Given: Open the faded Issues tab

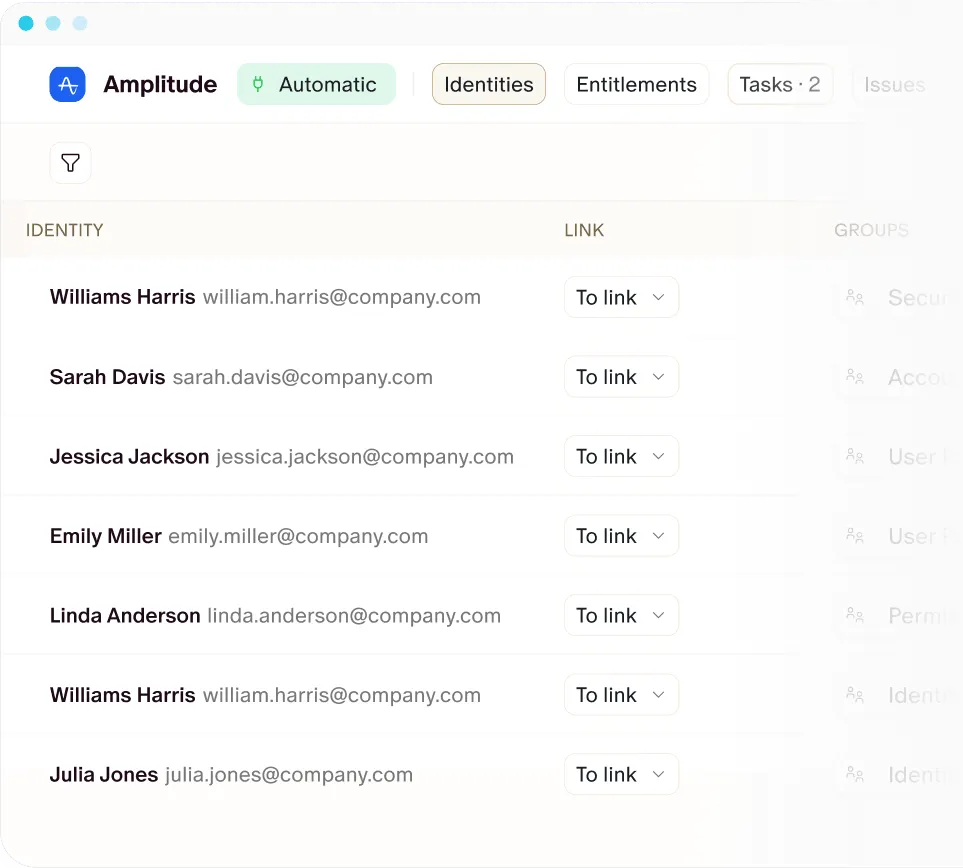Looking at the screenshot, I should pyautogui.click(x=894, y=84).
